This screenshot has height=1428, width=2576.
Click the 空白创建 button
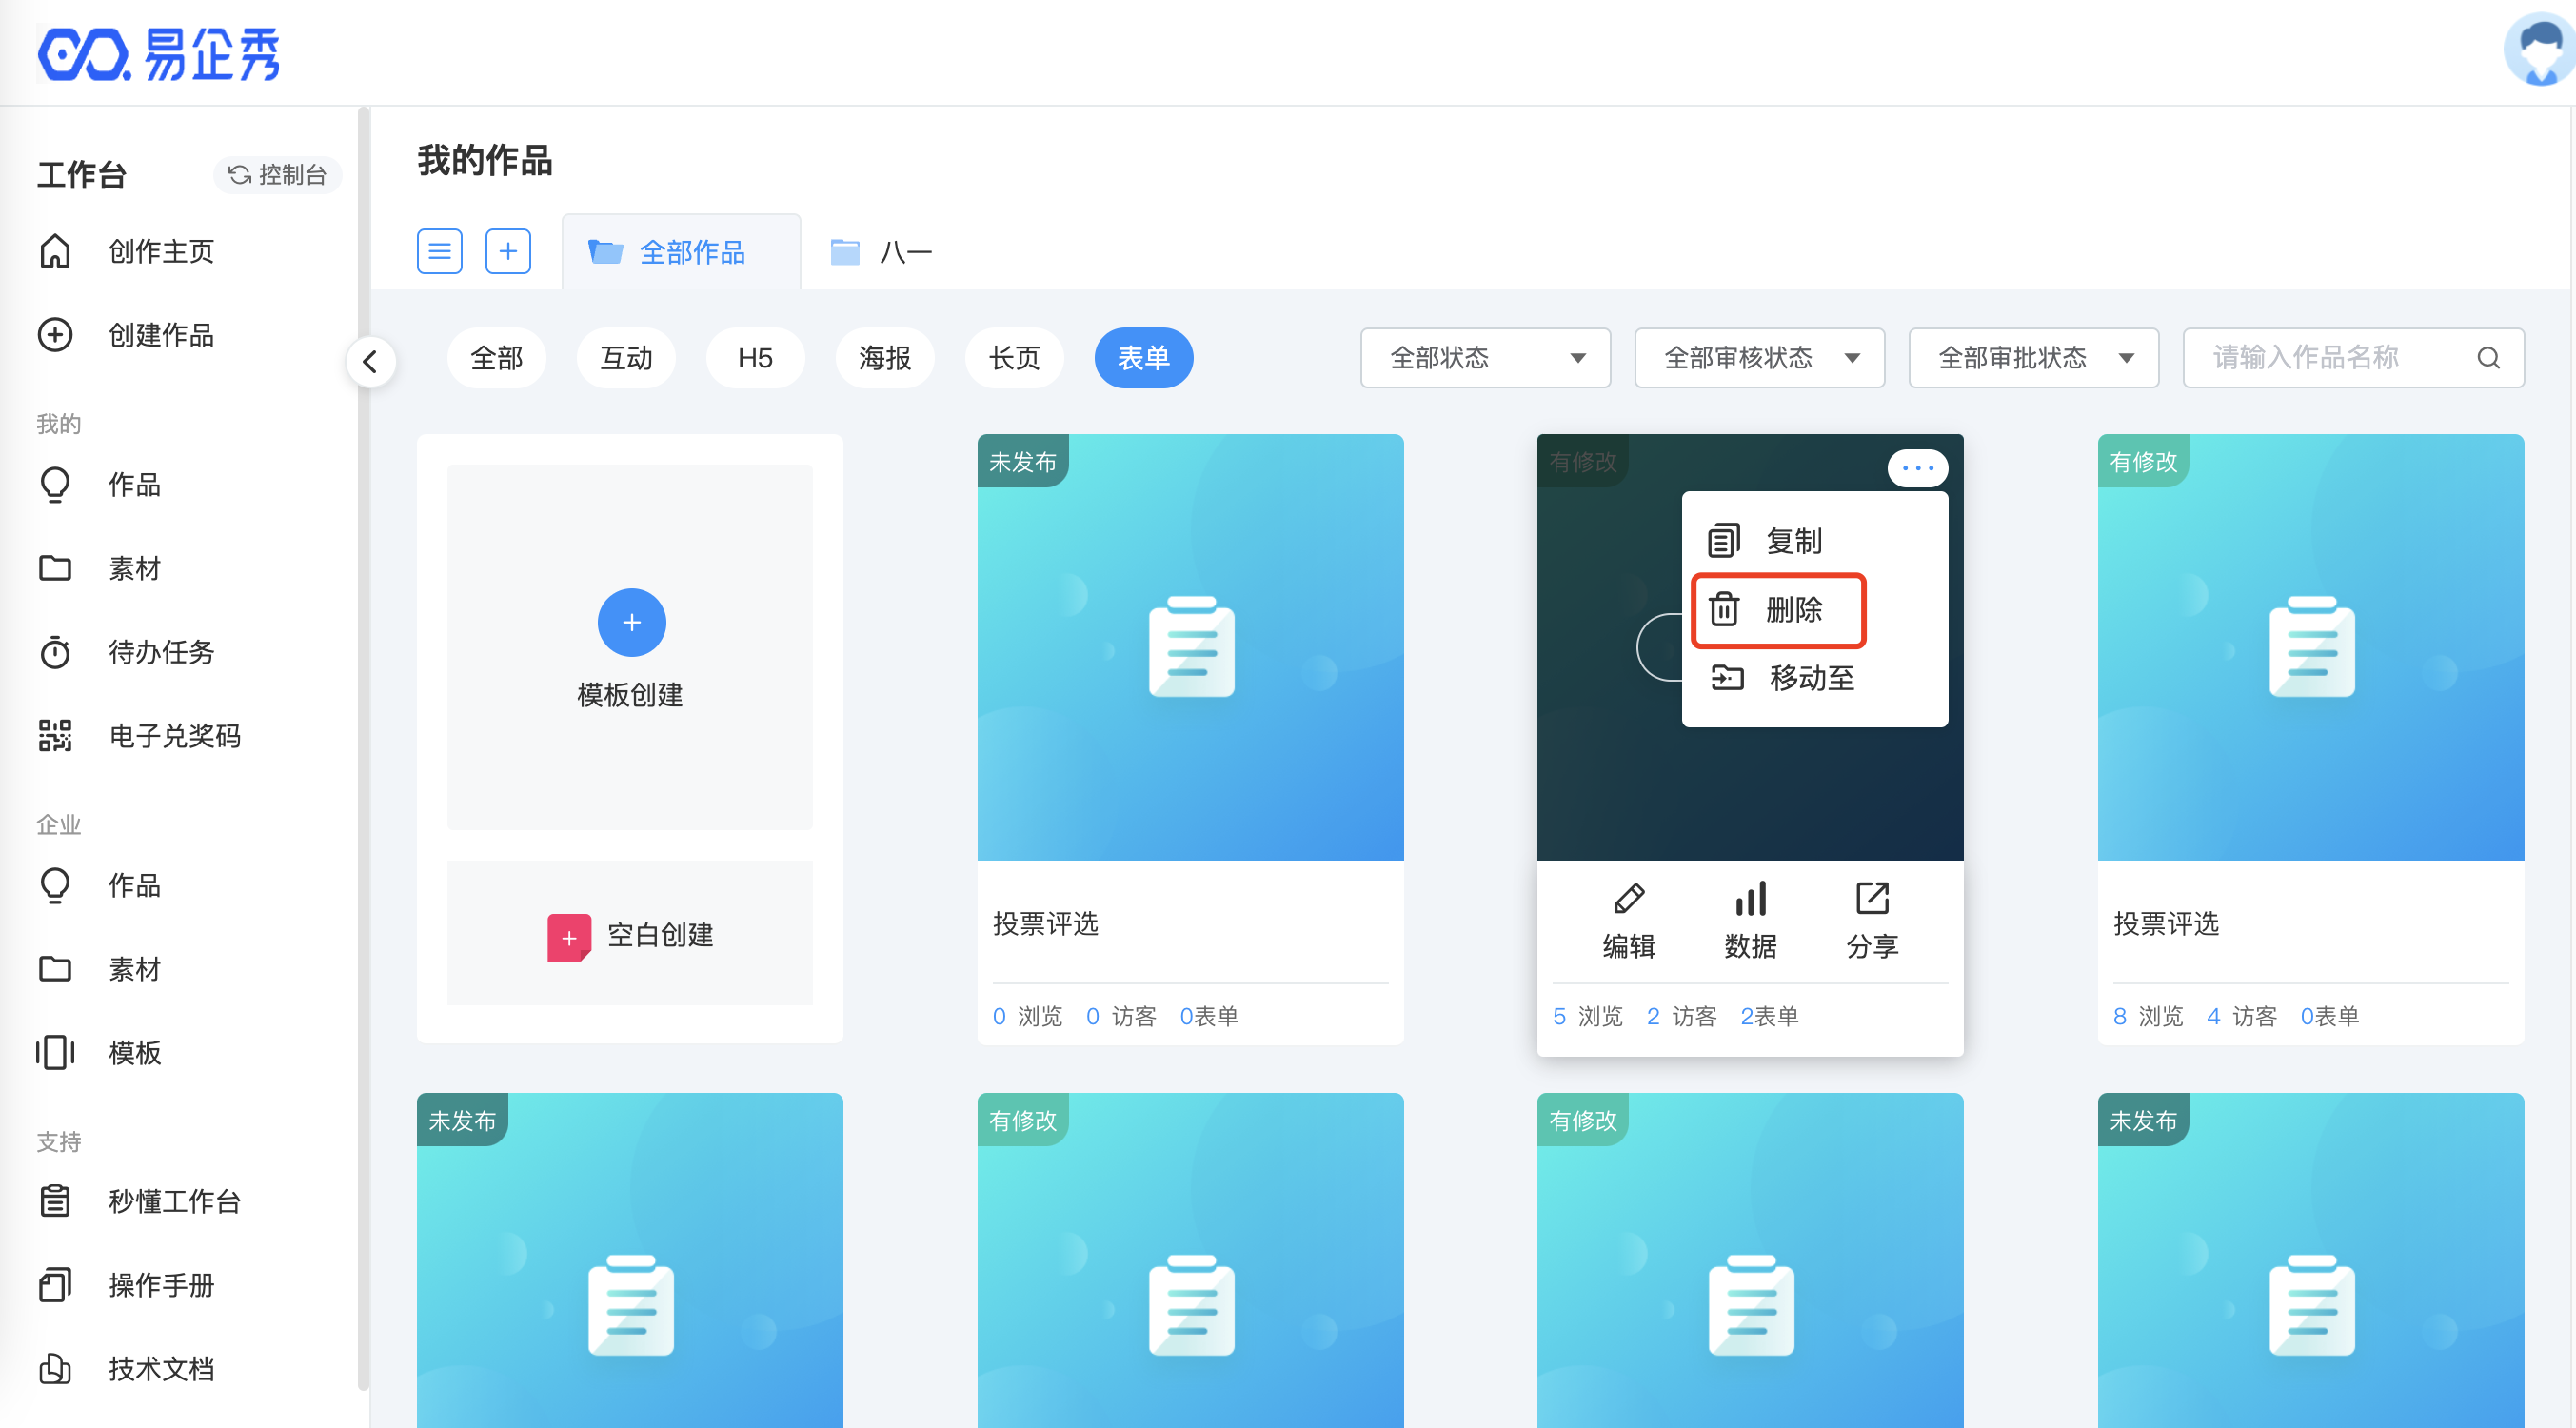point(630,934)
